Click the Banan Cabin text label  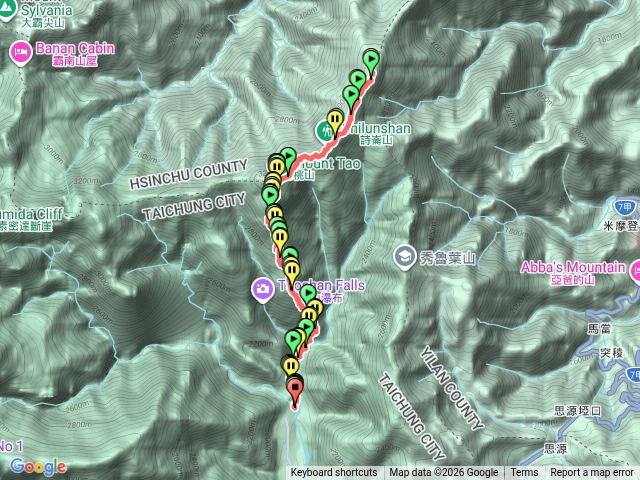pos(75,49)
